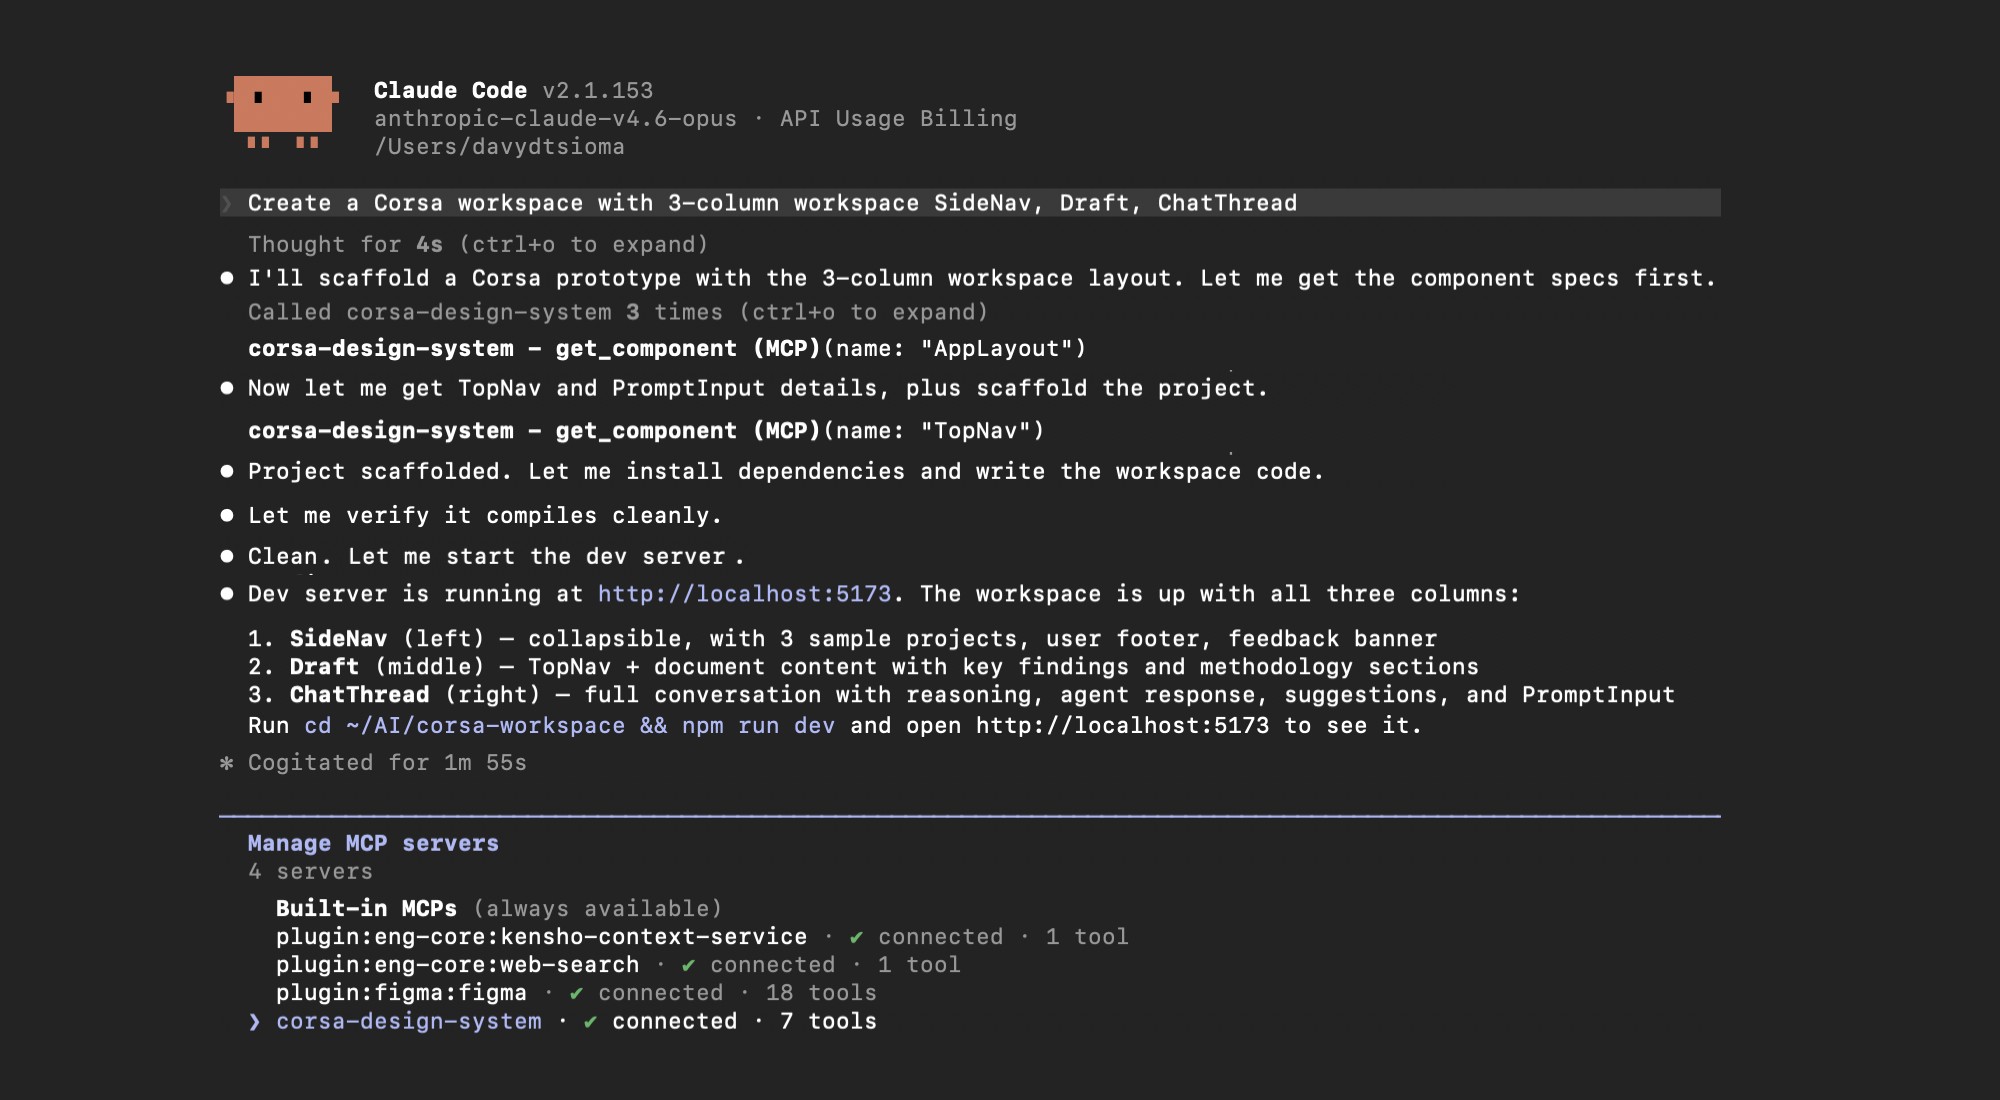Select the corsa-design-system server row
This screenshot has width=2000, height=1100.
point(562,1022)
